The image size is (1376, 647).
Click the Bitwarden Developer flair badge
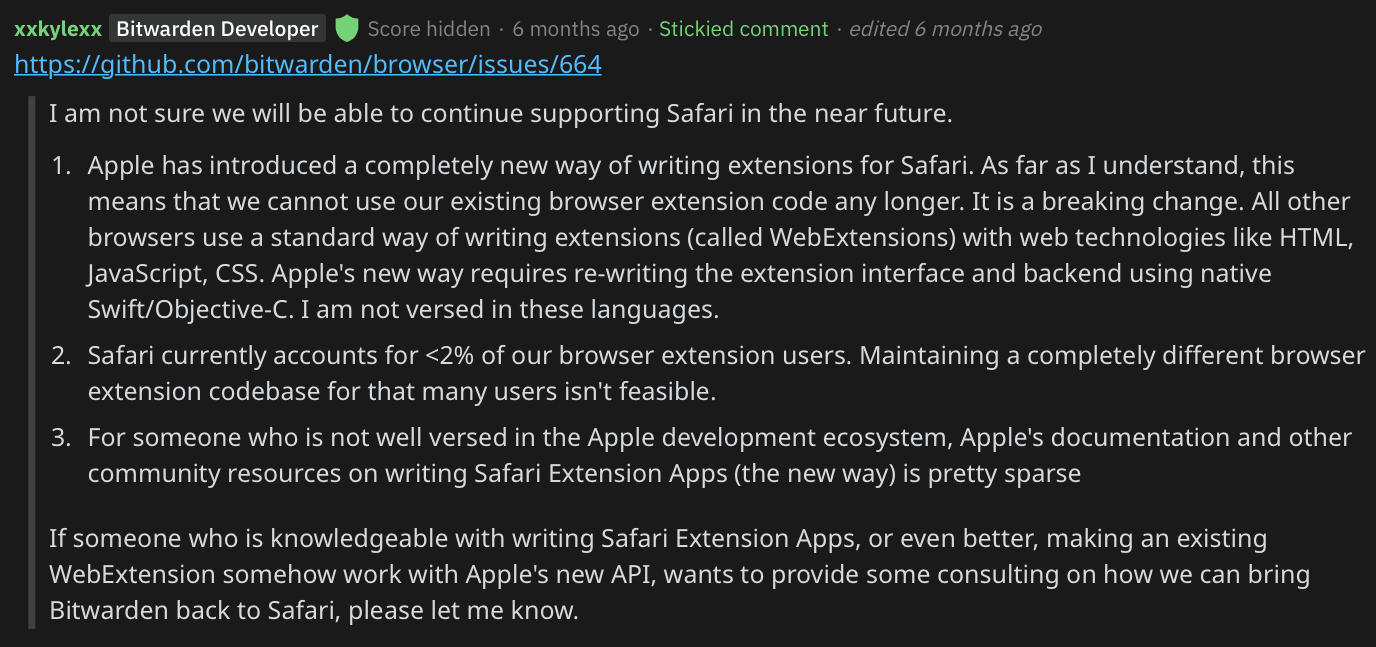[x=217, y=29]
